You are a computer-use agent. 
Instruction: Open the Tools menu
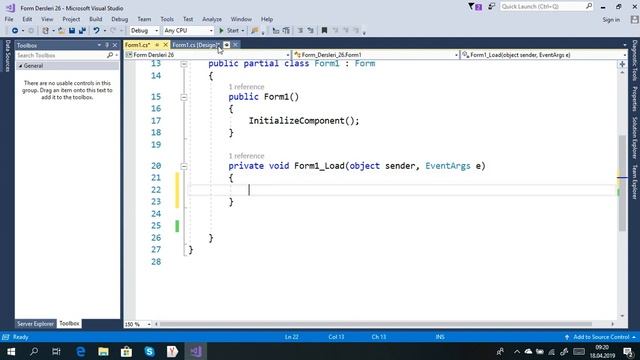pyautogui.click(x=167, y=19)
